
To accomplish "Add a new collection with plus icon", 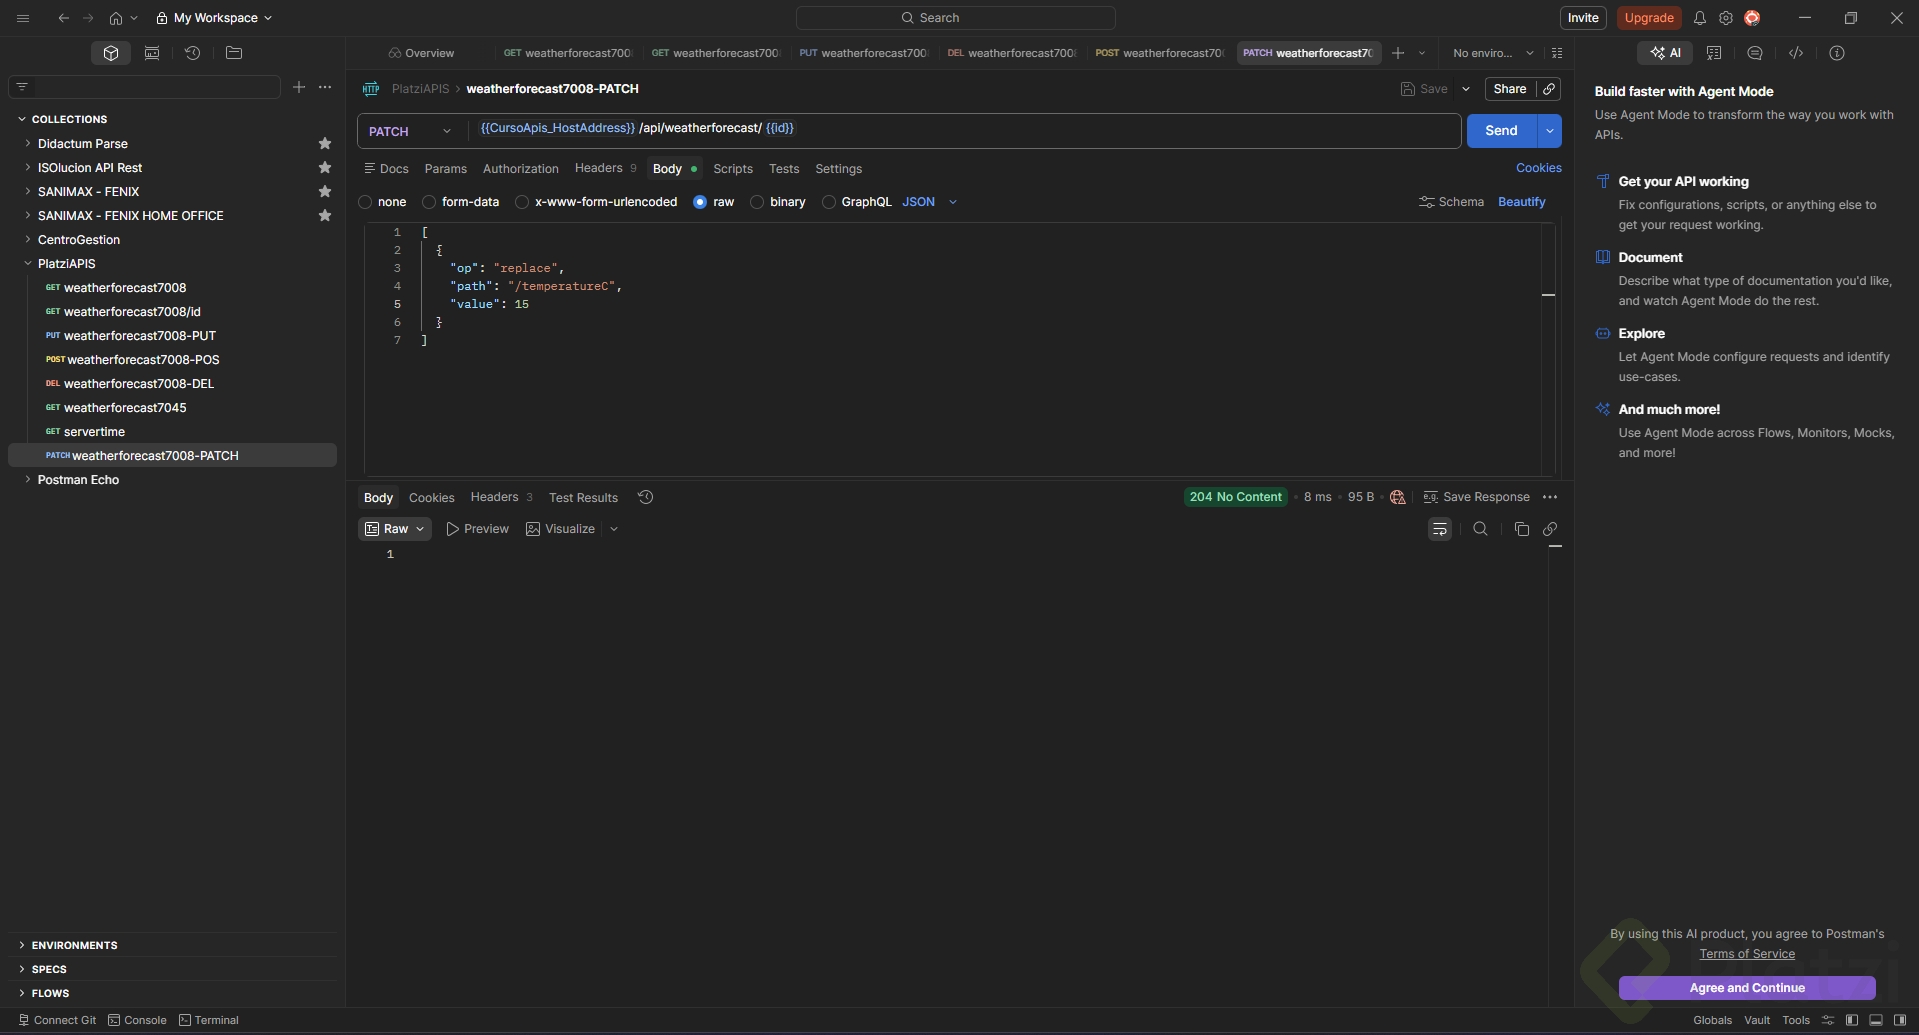I will pyautogui.click(x=299, y=87).
